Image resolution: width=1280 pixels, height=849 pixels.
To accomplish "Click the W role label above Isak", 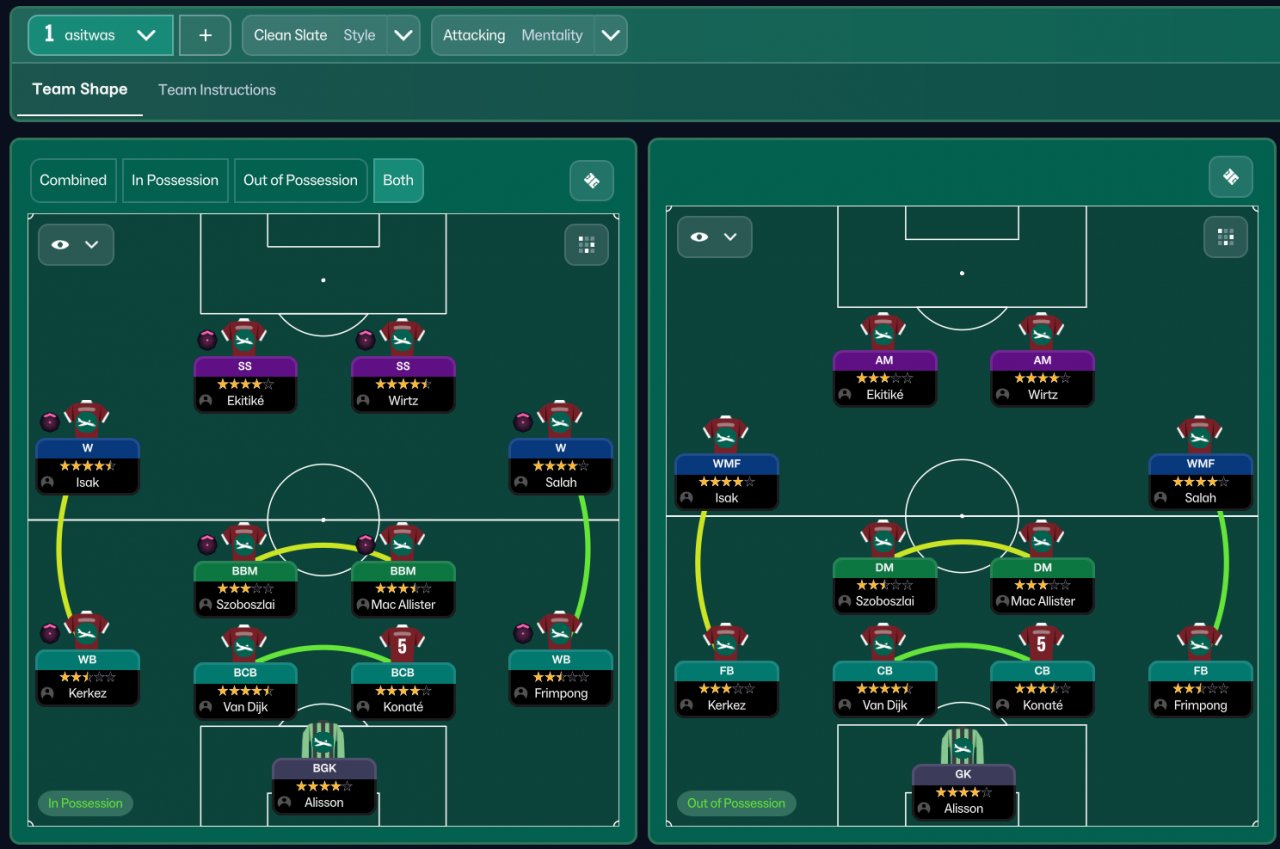I will [x=88, y=448].
